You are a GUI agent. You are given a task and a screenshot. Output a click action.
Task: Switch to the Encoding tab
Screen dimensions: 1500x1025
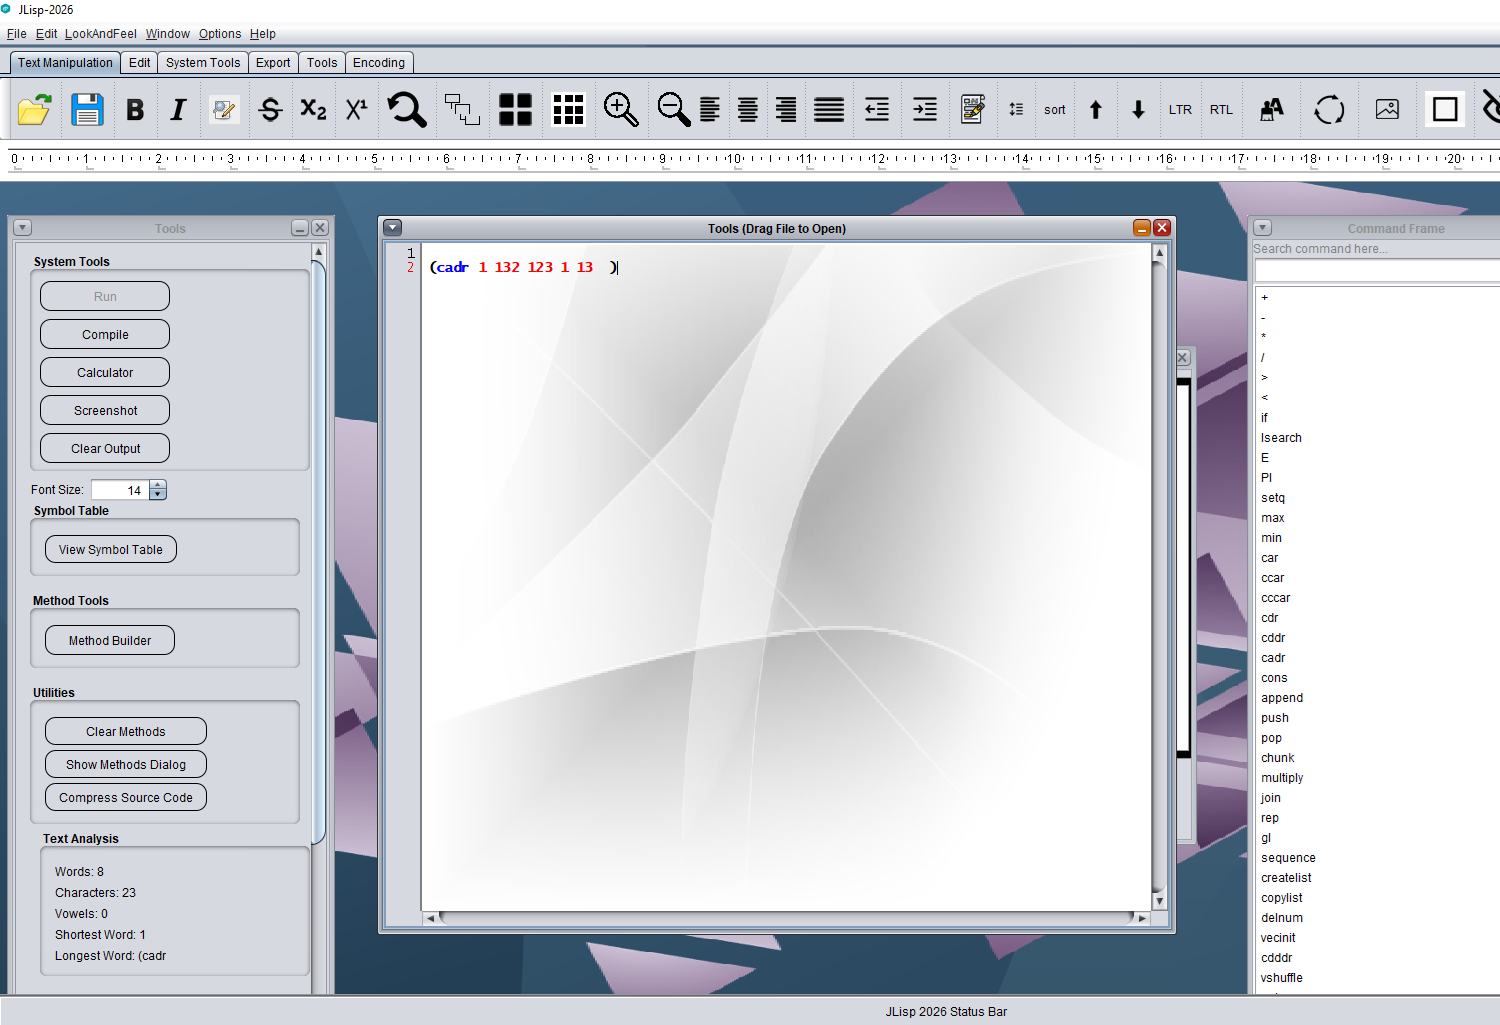point(379,62)
